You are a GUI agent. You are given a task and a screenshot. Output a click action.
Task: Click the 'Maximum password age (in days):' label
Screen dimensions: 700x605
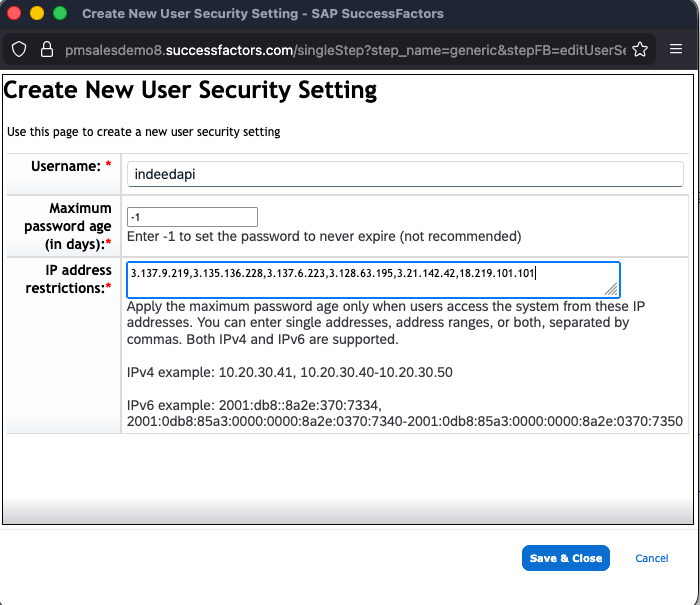67,226
